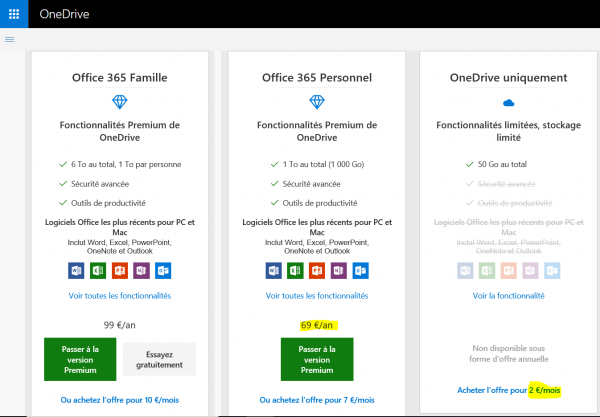Open 'Voir toutes les fonctionnalités' in Famille card
This screenshot has width=600, height=417.
coord(120,296)
